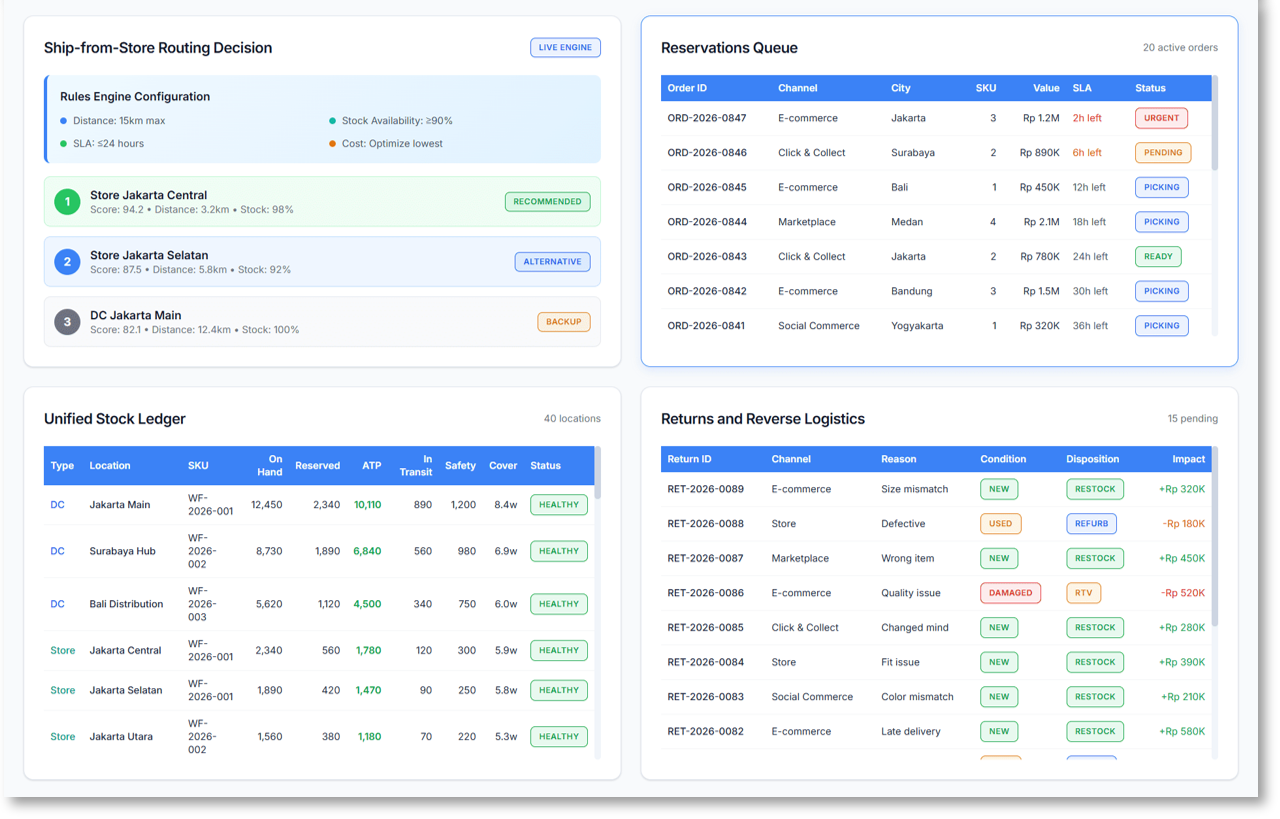This screenshot has height=819, width=1280.
Task: Sort by the ATP column header
Action: coord(371,466)
